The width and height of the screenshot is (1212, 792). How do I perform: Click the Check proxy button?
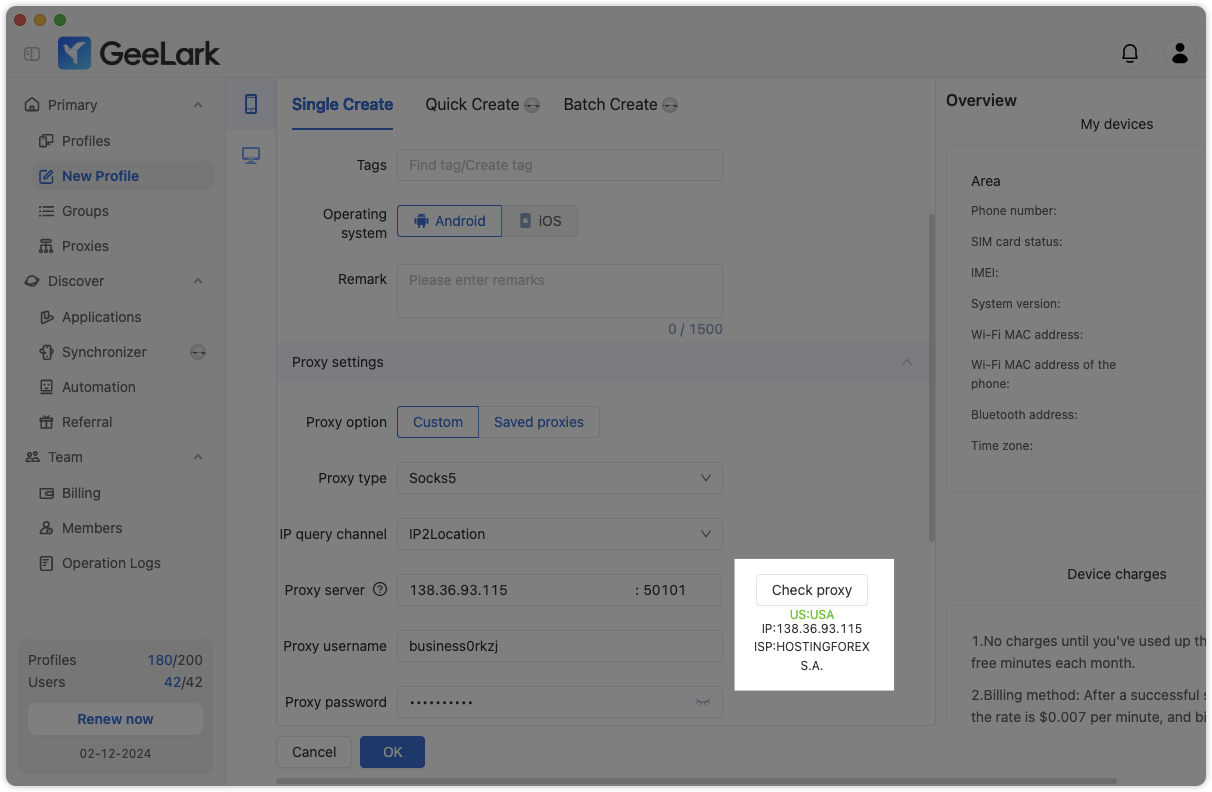[x=812, y=590]
